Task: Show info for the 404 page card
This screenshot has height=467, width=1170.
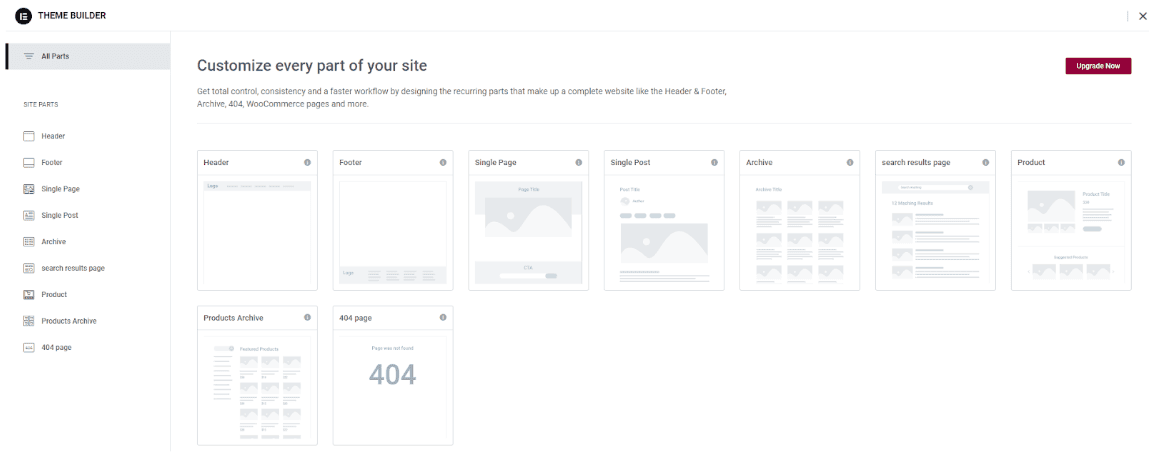Action: point(443,318)
